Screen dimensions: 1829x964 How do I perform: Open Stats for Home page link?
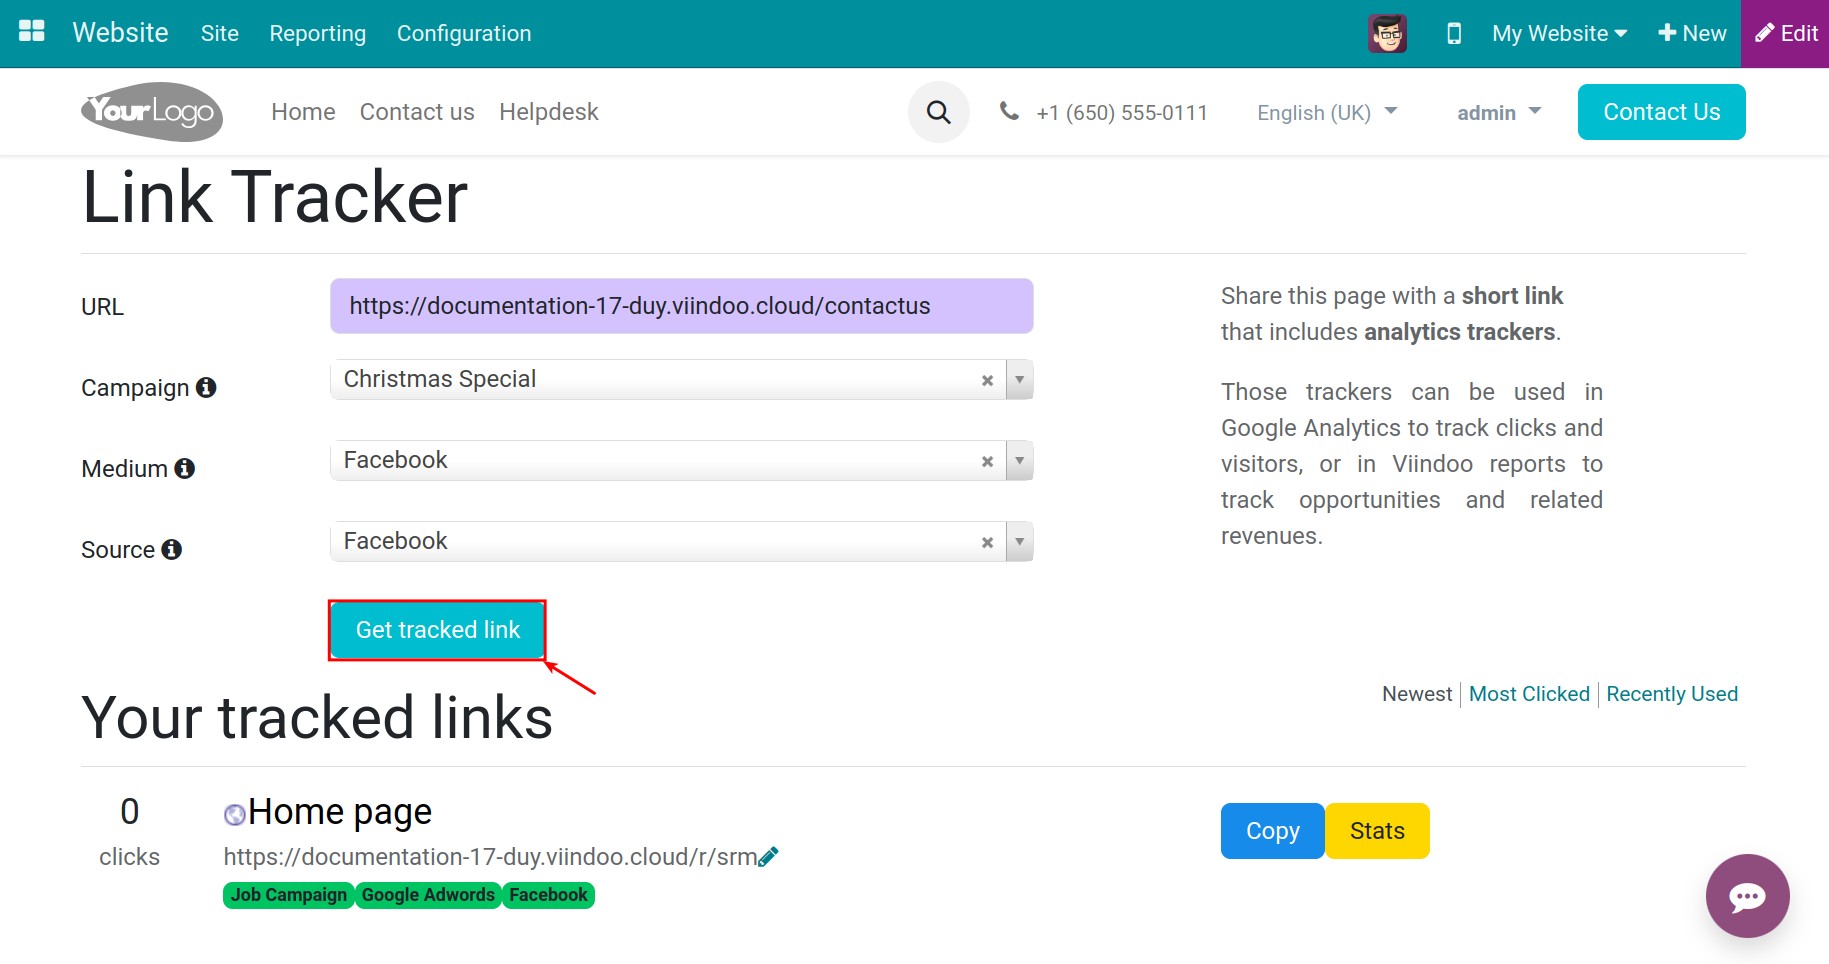click(1377, 831)
